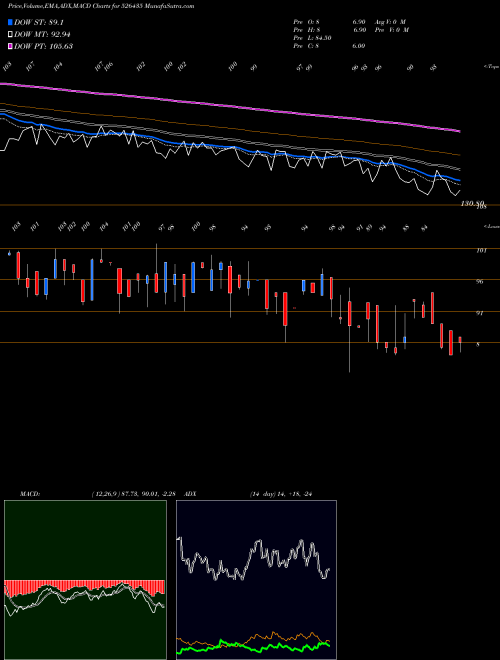Click the chart title mentioning MunafaSutra.com
Image resolution: width=500 pixels, height=660 pixels.
101,6
